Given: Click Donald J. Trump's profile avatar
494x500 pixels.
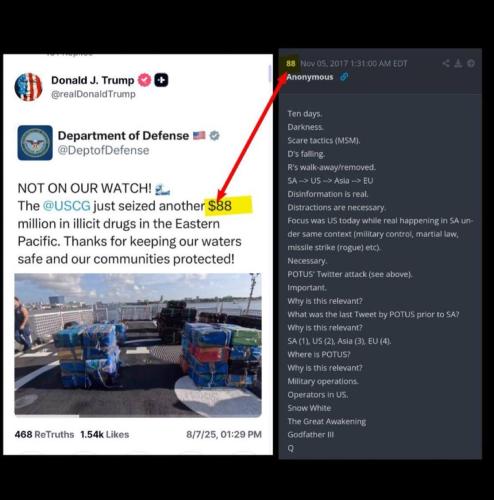Looking at the screenshot, I should pyautogui.click(x=28, y=87).
